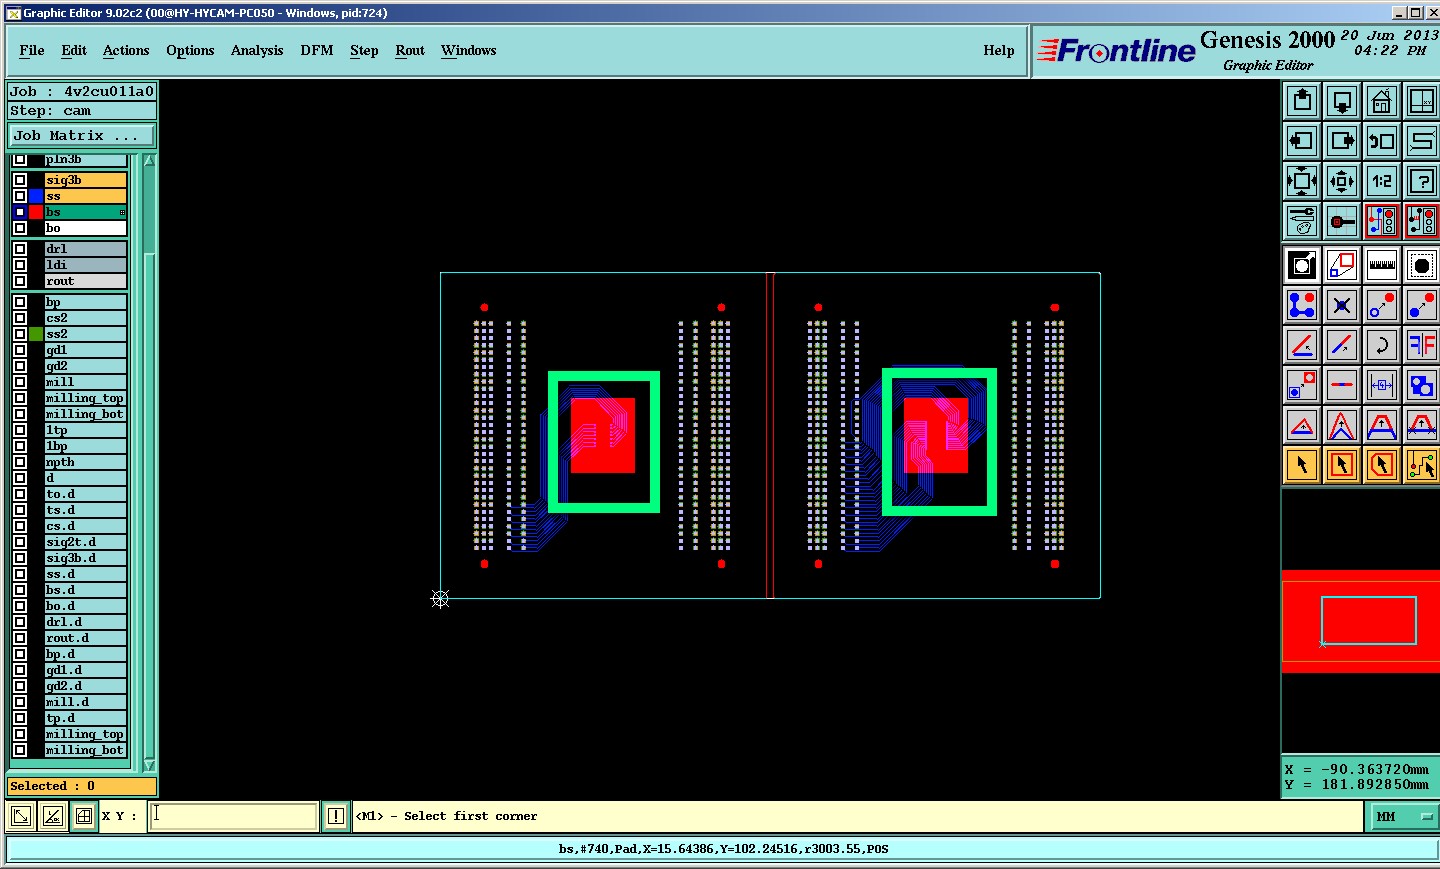The width and height of the screenshot is (1440, 869).
Task: Click in the X Y coordinate input field
Action: point(234,816)
